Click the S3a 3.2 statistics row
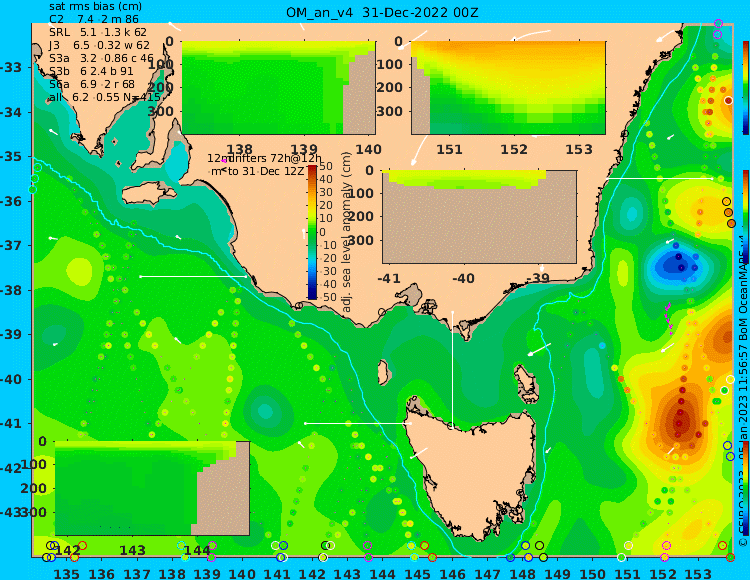Image resolution: width=750 pixels, height=580 pixels. [x=101, y=58]
